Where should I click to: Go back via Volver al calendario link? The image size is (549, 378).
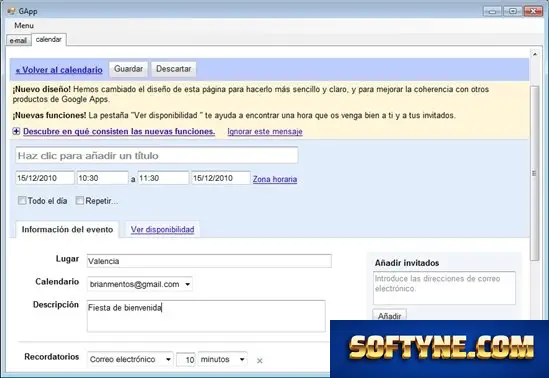click(x=59, y=70)
